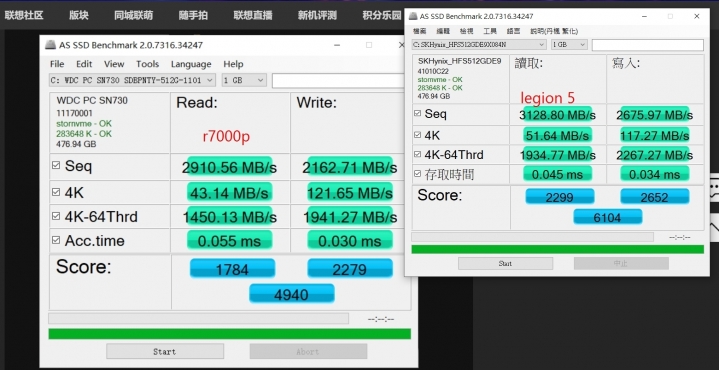
Task: Click the green progress bar in the WDC window
Action: coord(230,334)
